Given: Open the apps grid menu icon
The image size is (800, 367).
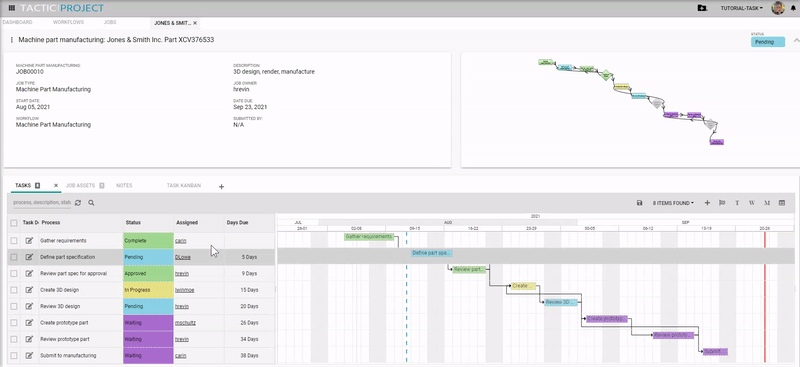Looking at the screenshot, I should (x=12, y=8).
